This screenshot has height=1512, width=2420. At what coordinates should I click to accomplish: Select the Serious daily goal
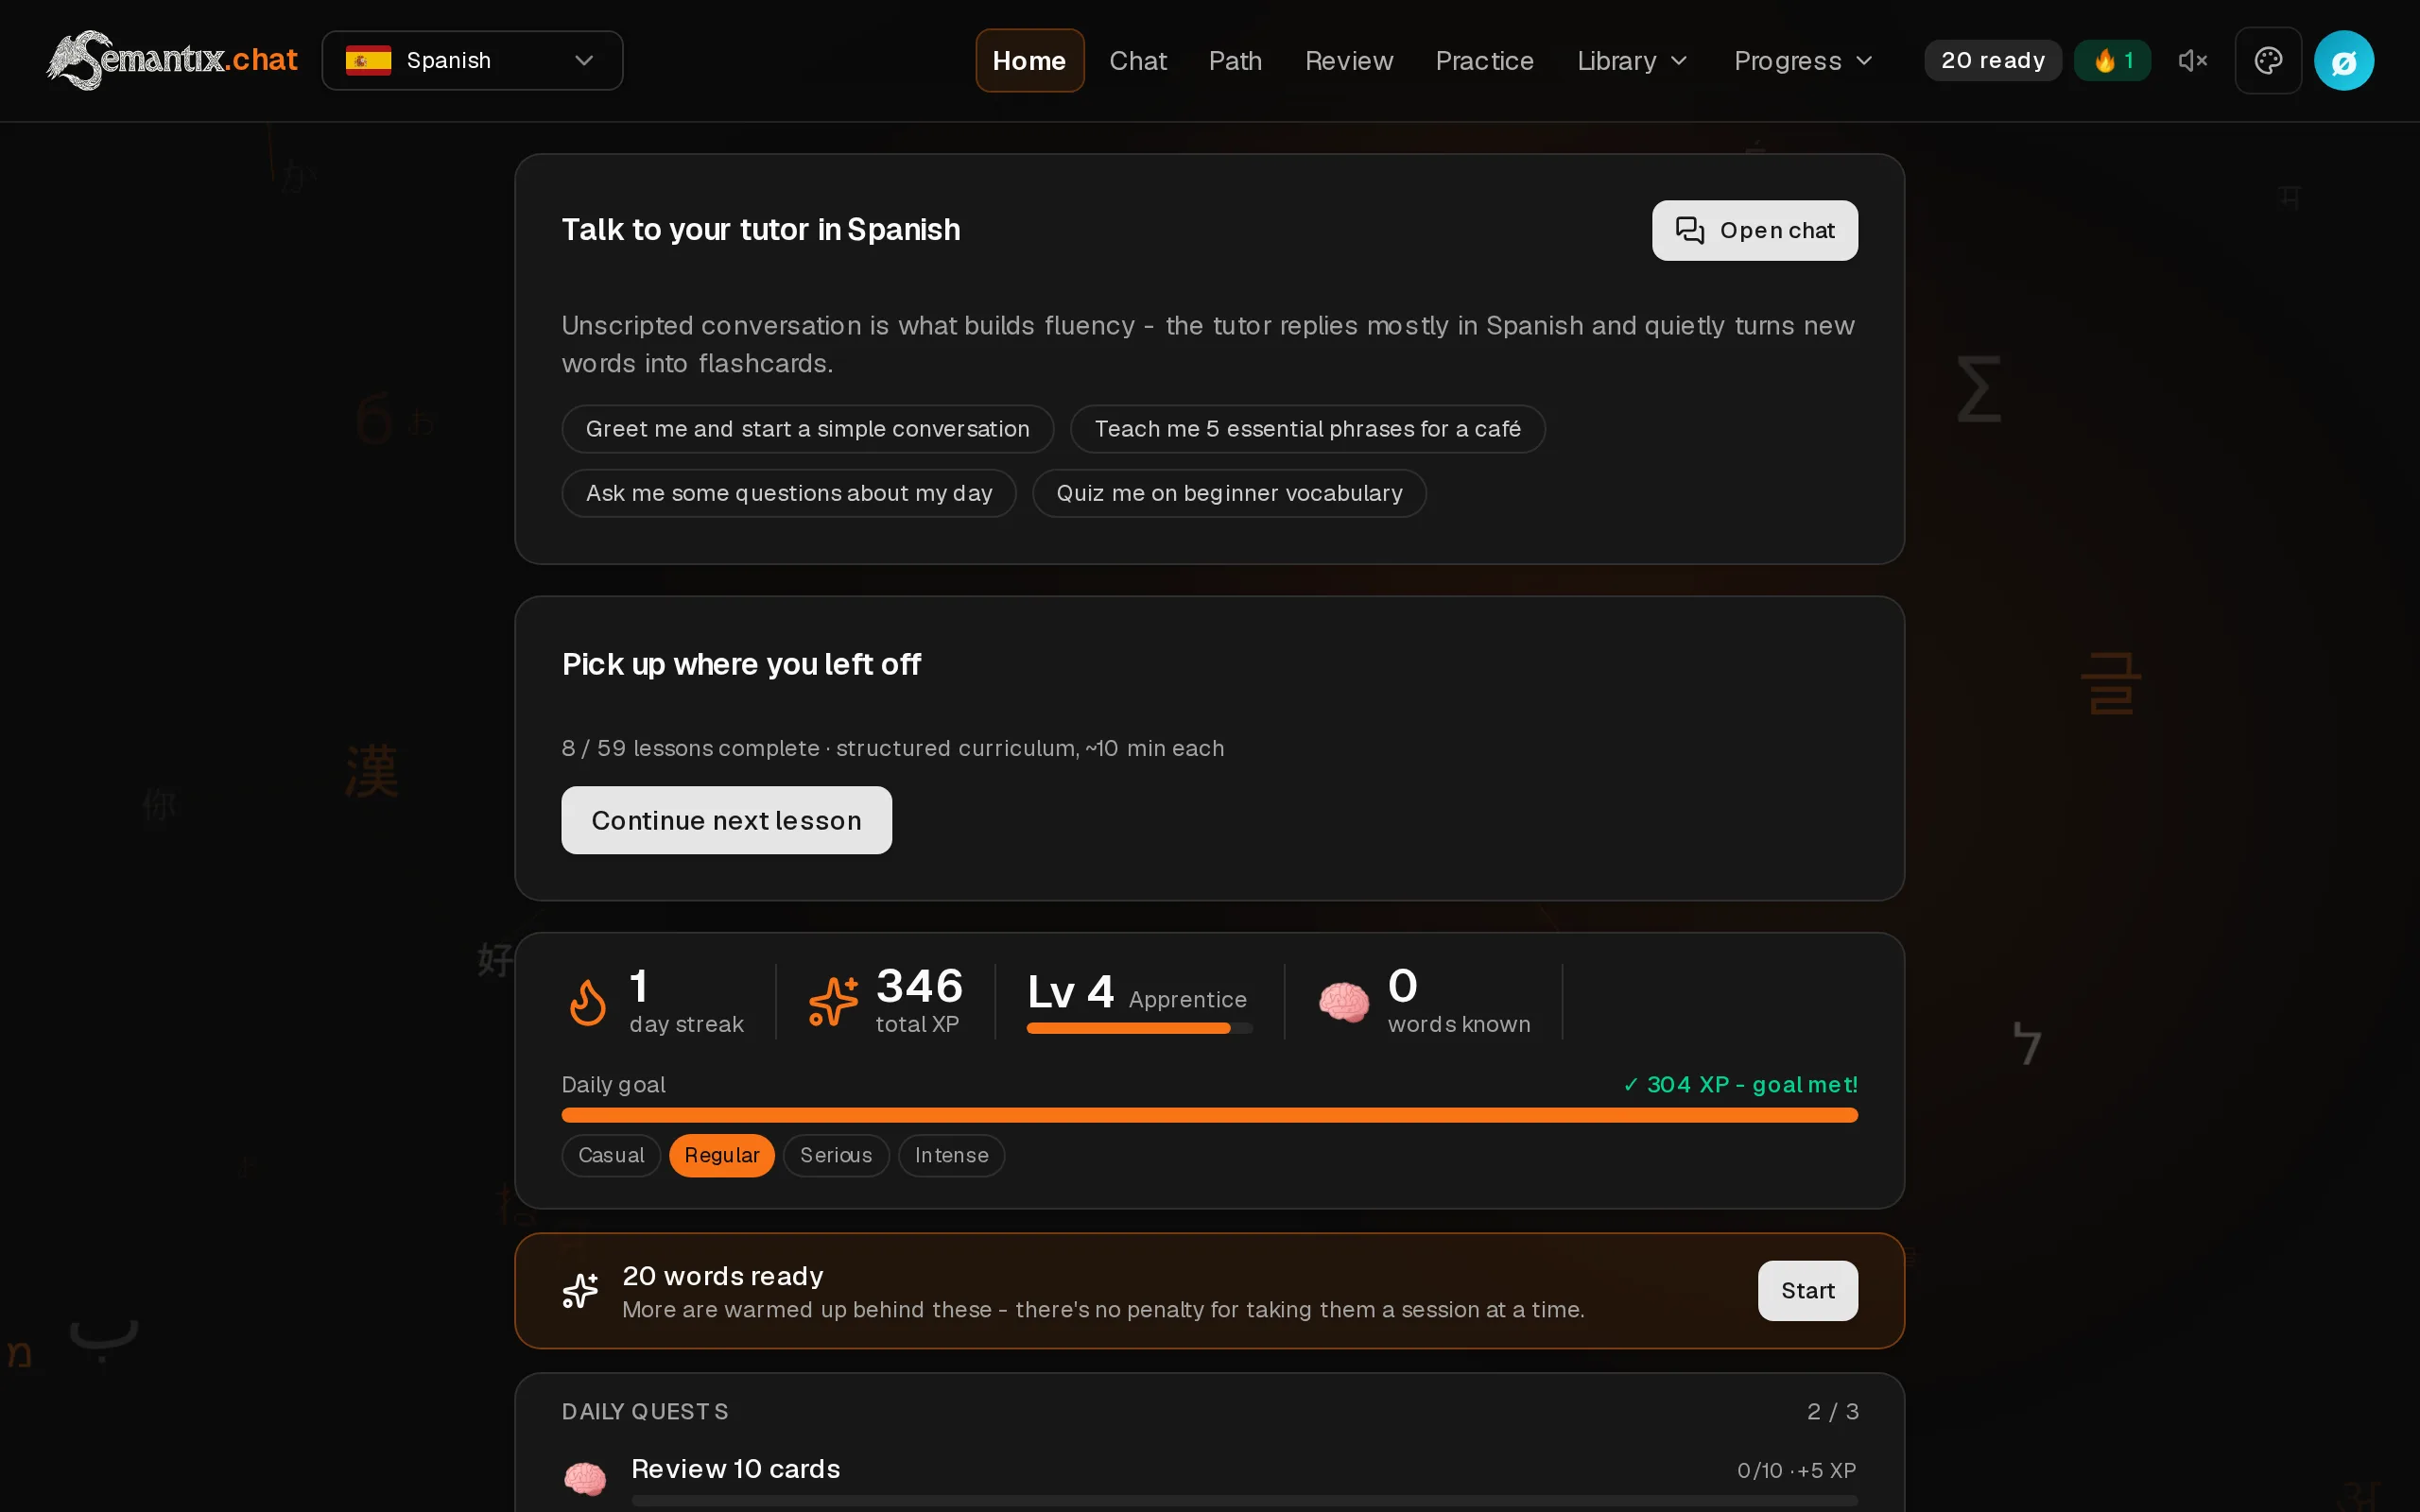tap(836, 1155)
